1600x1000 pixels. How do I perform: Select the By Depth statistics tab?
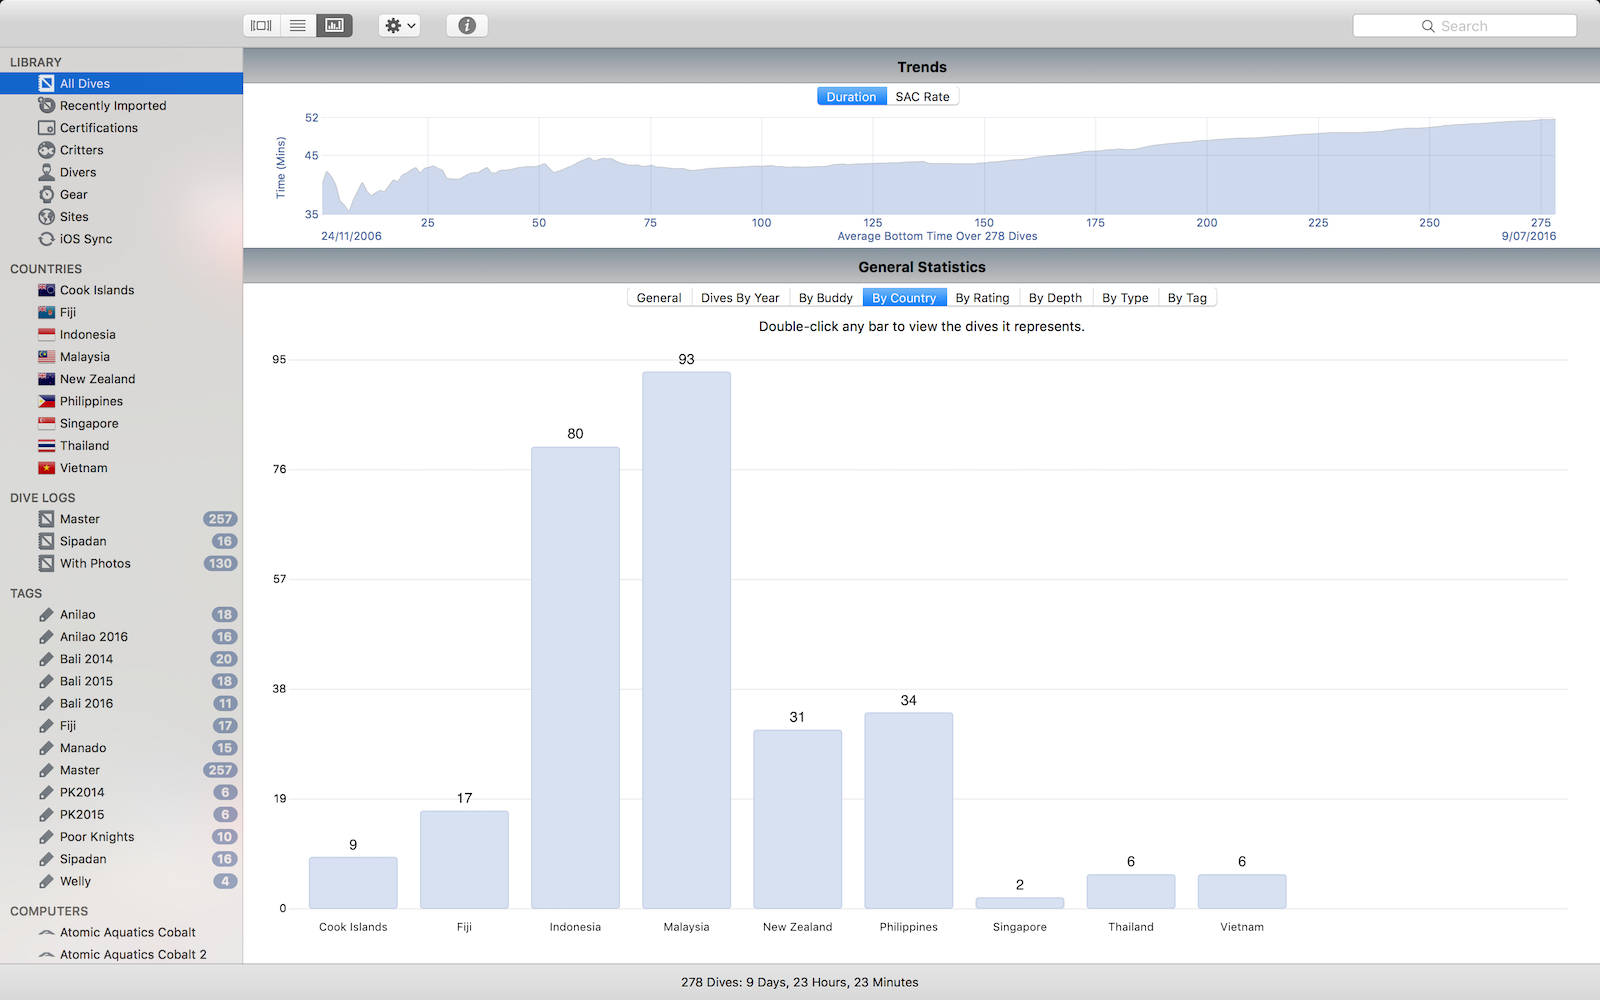click(x=1055, y=298)
